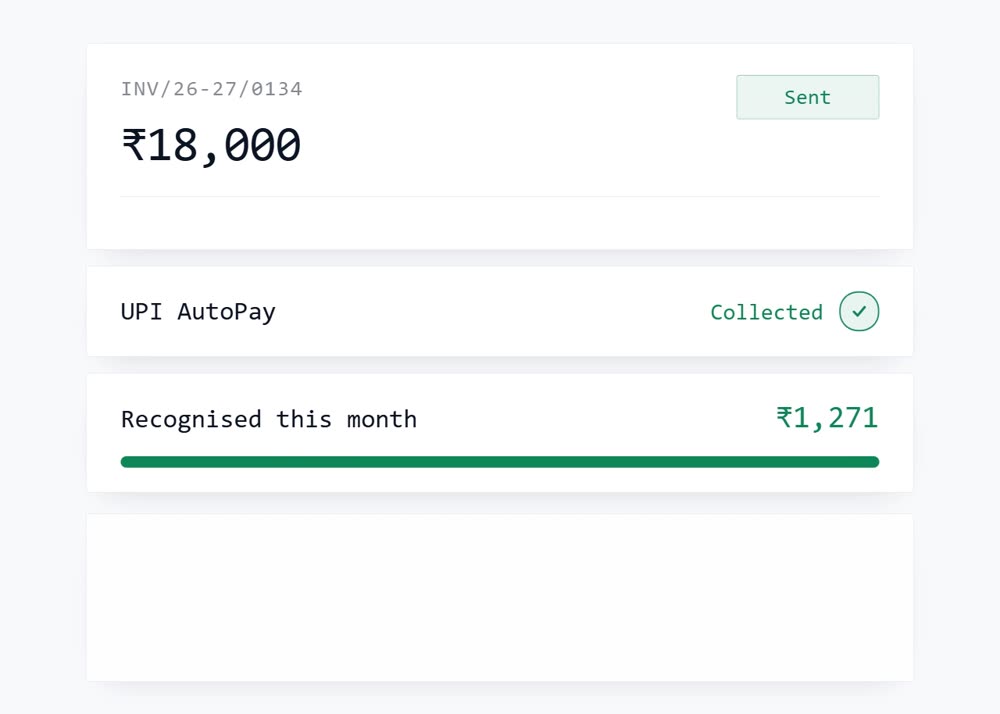
Task: Click the empty white card at bottom
Action: pos(500,598)
